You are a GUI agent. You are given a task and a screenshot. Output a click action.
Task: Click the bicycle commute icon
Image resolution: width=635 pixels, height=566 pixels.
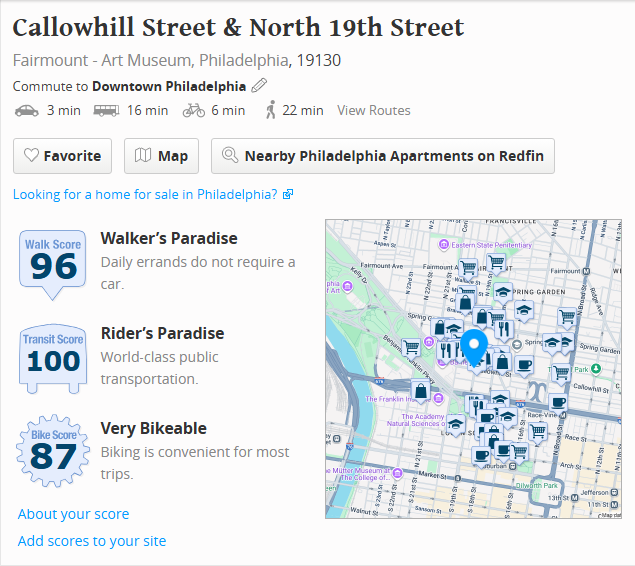pos(194,111)
